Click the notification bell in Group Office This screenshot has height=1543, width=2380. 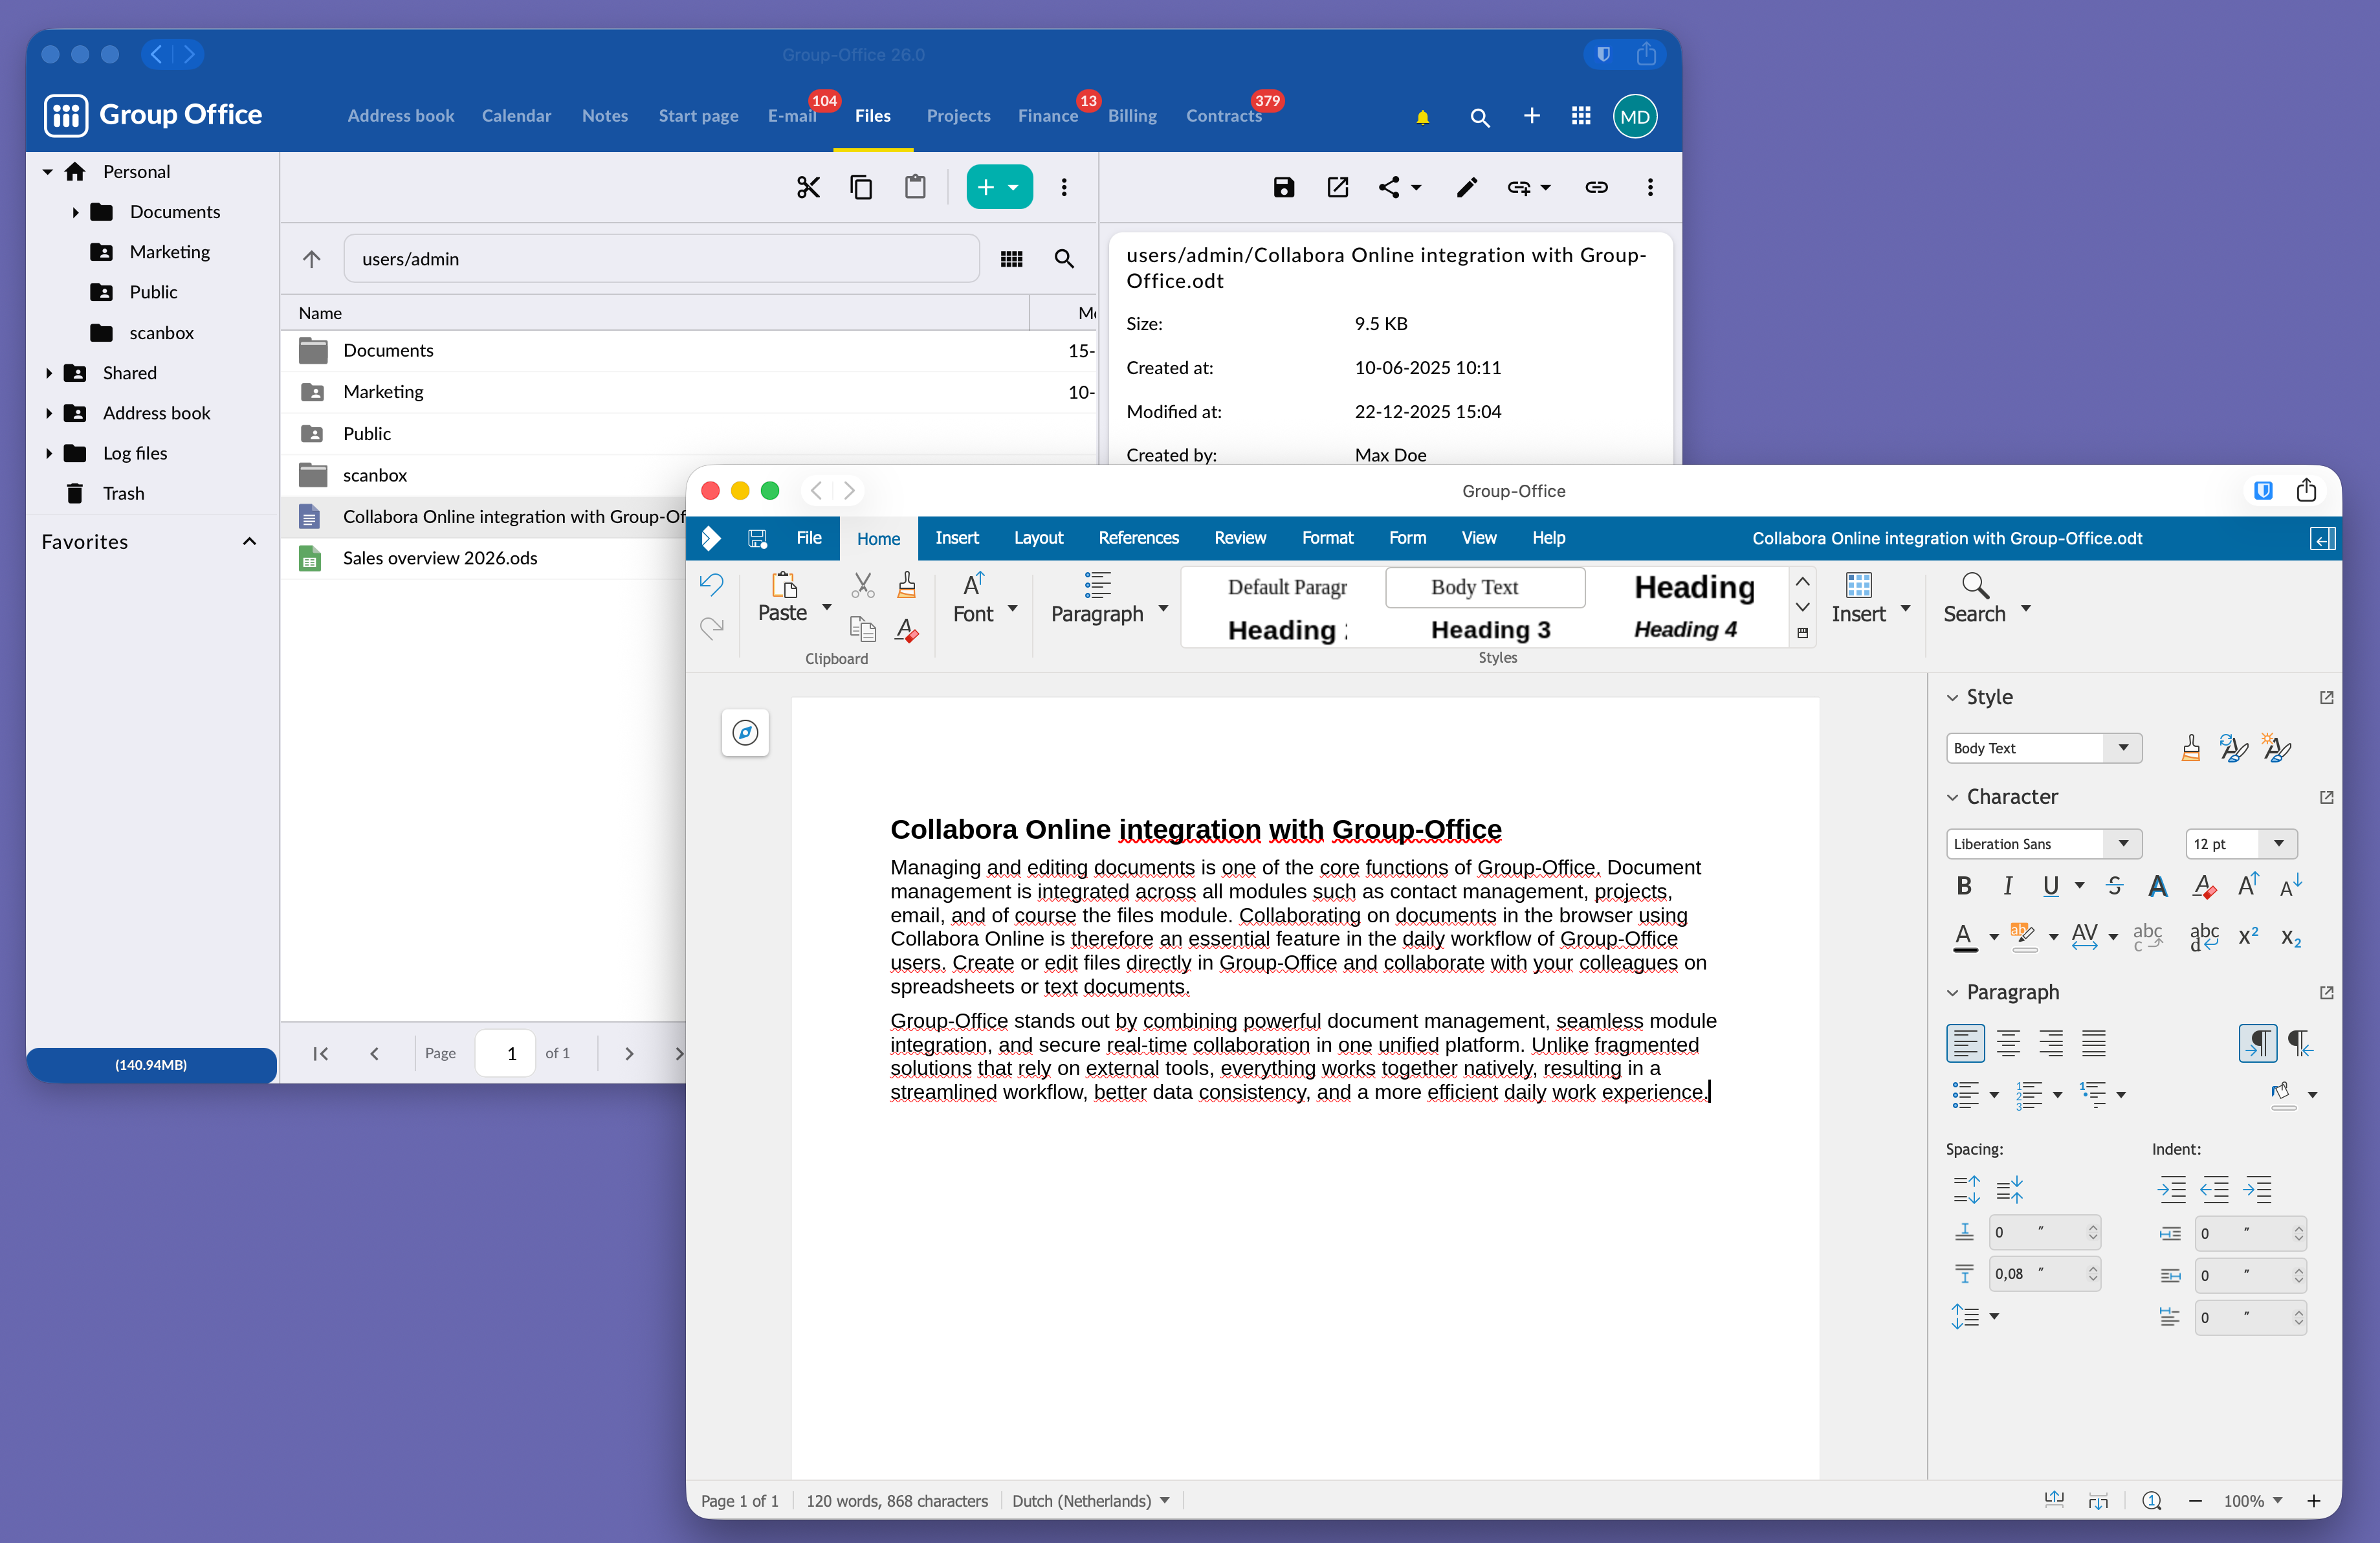[x=1422, y=117]
